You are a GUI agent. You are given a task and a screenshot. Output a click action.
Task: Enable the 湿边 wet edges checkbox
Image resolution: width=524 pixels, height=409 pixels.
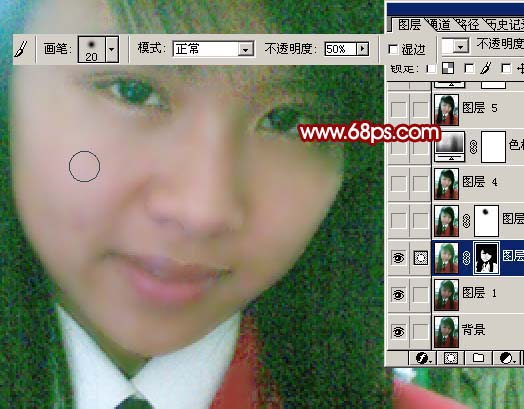point(393,50)
